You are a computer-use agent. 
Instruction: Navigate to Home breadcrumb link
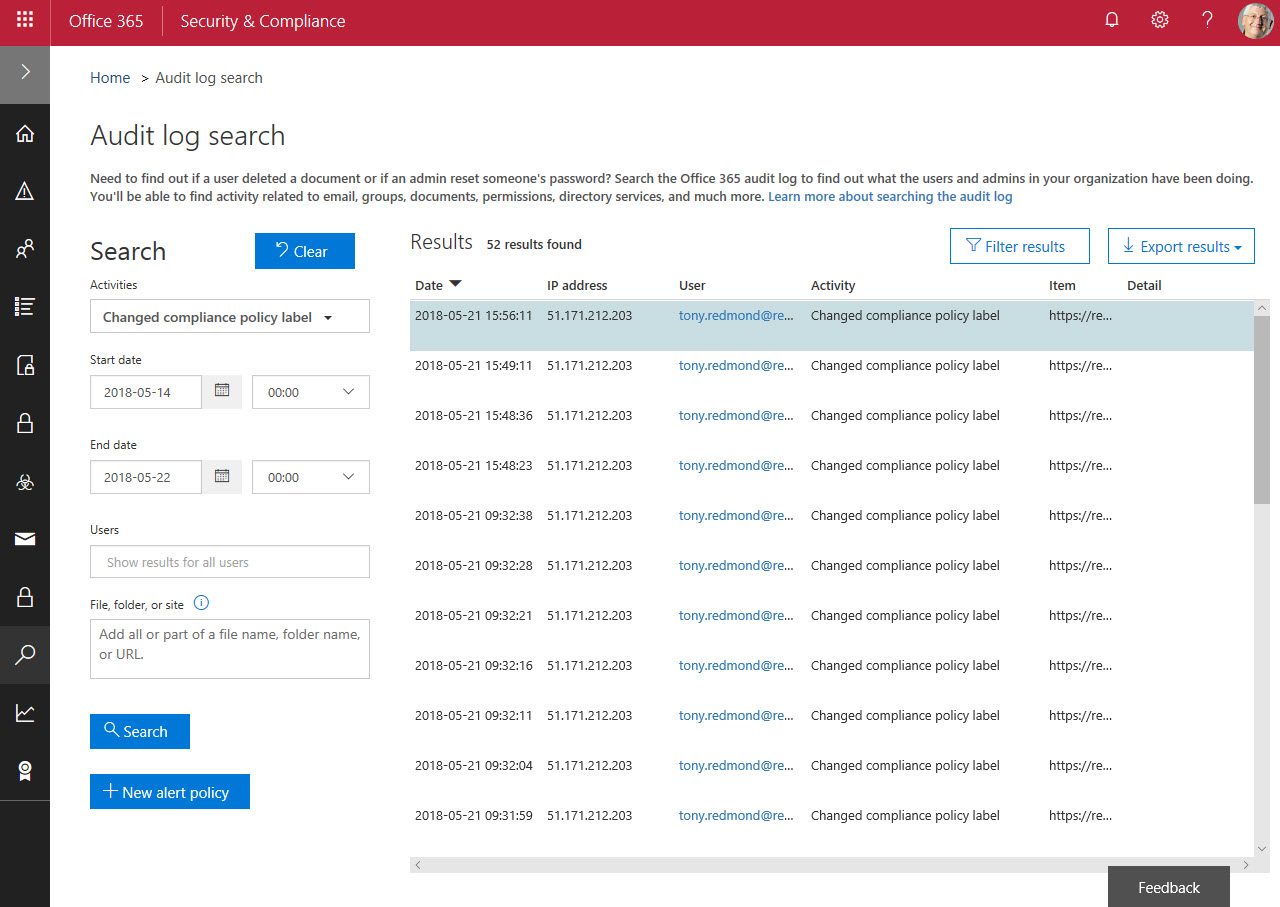click(110, 77)
